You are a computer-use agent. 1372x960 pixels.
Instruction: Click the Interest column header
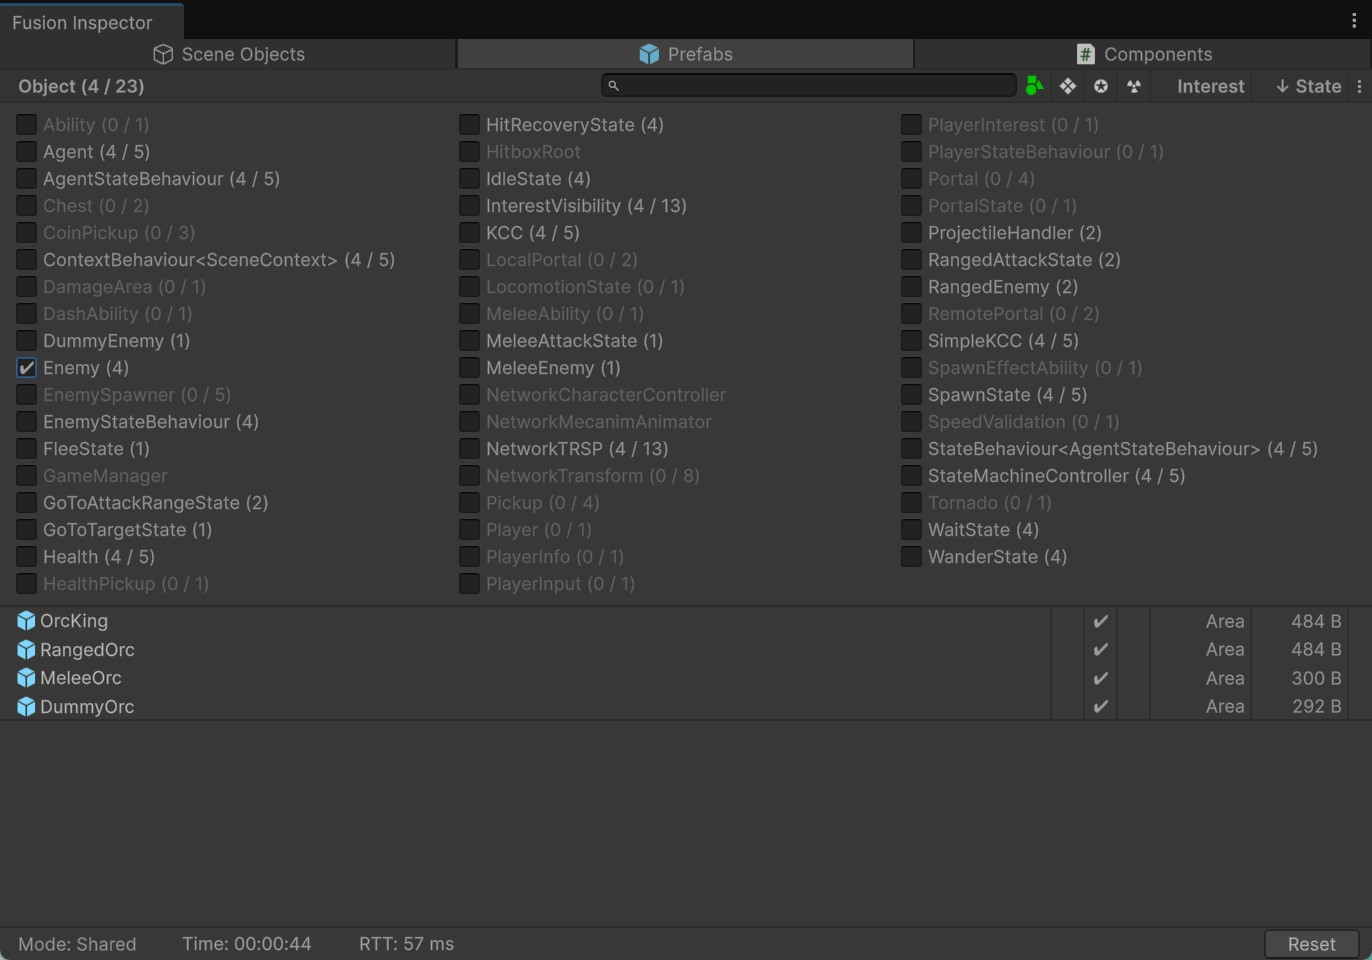point(1210,87)
